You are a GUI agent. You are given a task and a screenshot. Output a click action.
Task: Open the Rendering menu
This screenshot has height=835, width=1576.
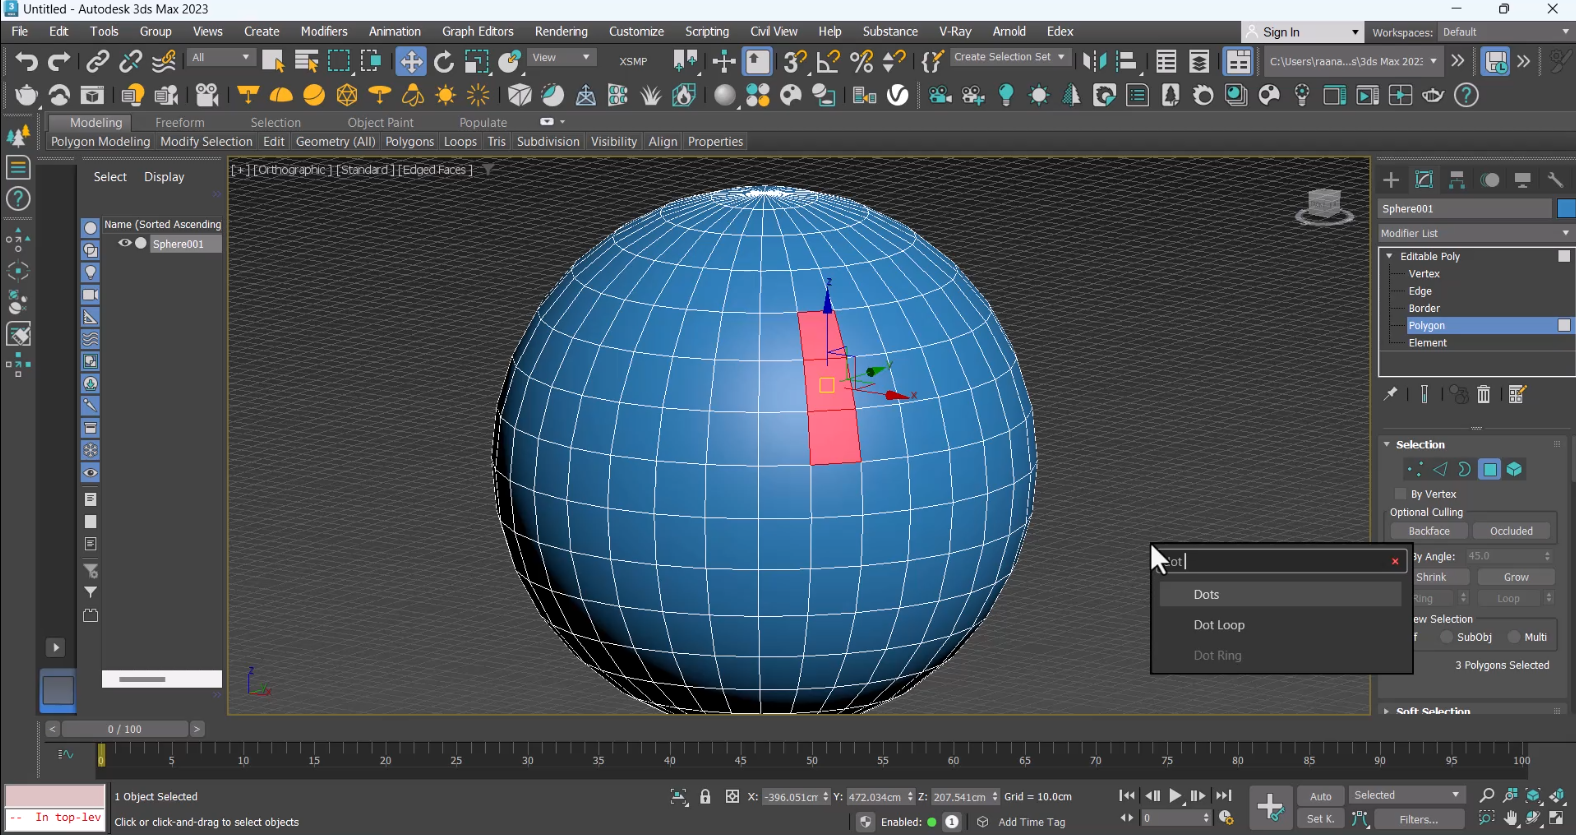(x=561, y=31)
